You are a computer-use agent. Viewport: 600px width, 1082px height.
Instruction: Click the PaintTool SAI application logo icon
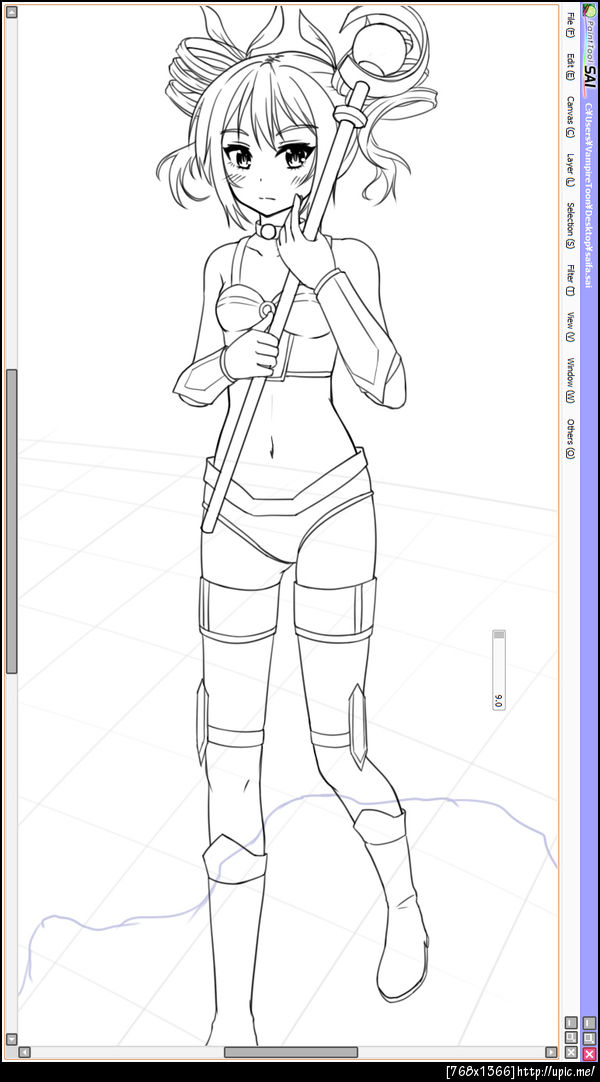click(x=589, y=12)
